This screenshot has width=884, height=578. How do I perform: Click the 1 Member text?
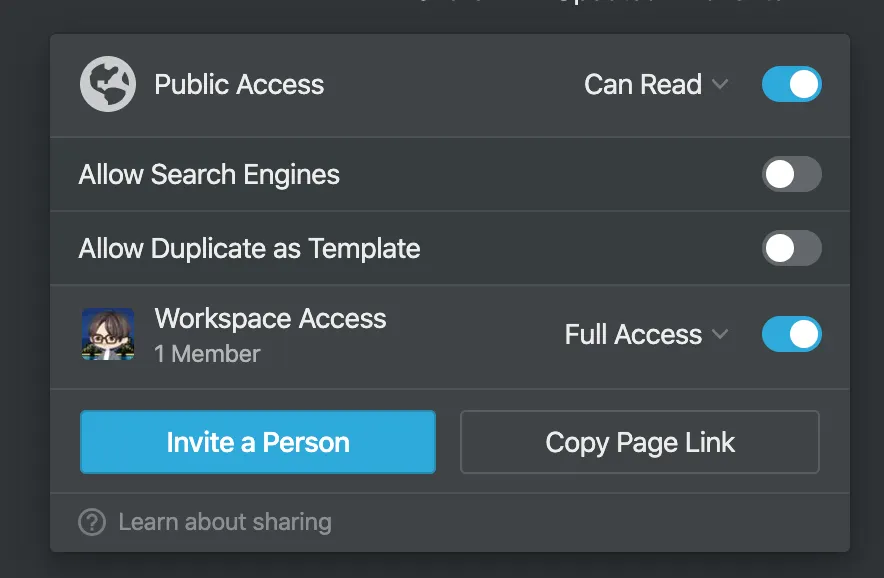click(207, 354)
